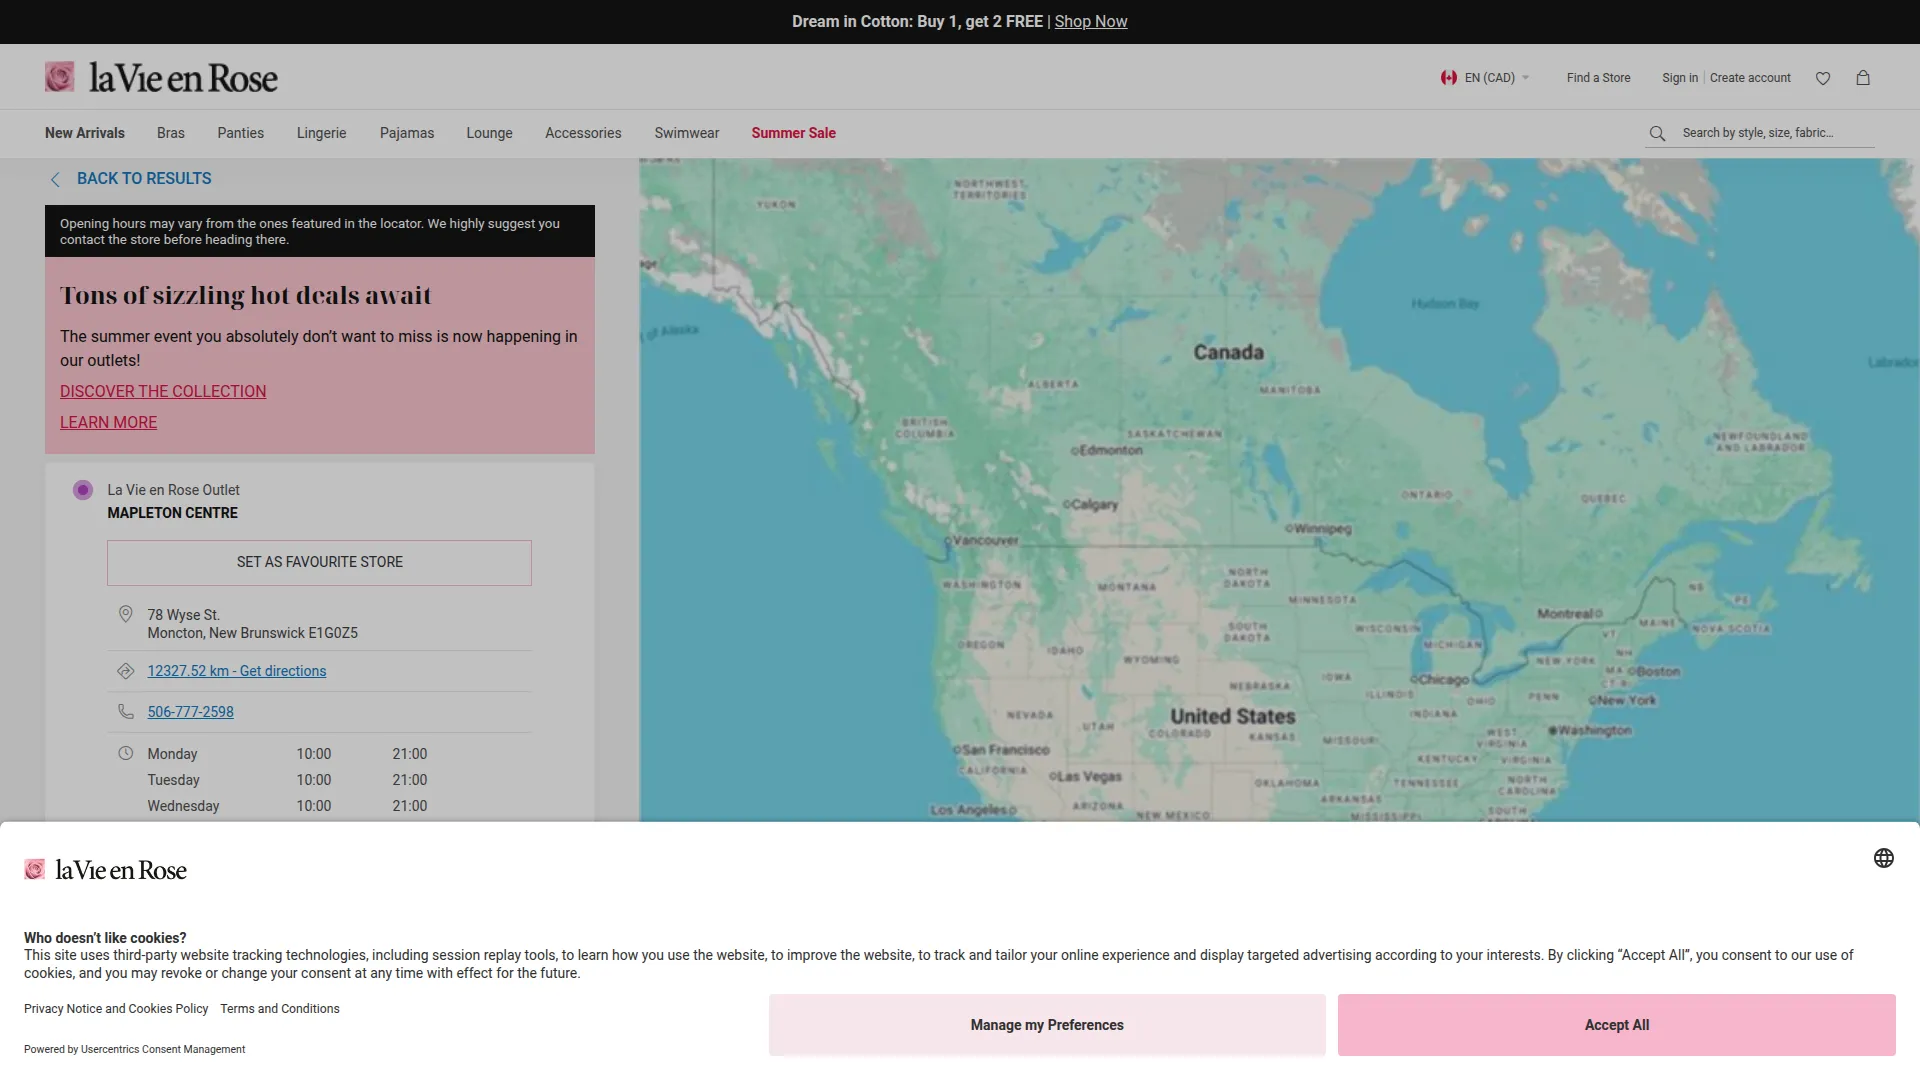This screenshot has height=1080, width=1920.
Task: Open the Lounge menu
Action: click(x=490, y=133)
